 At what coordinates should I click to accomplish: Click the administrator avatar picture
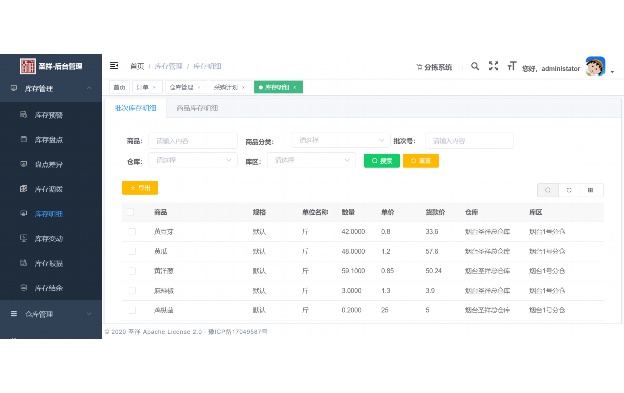[595, 66]
